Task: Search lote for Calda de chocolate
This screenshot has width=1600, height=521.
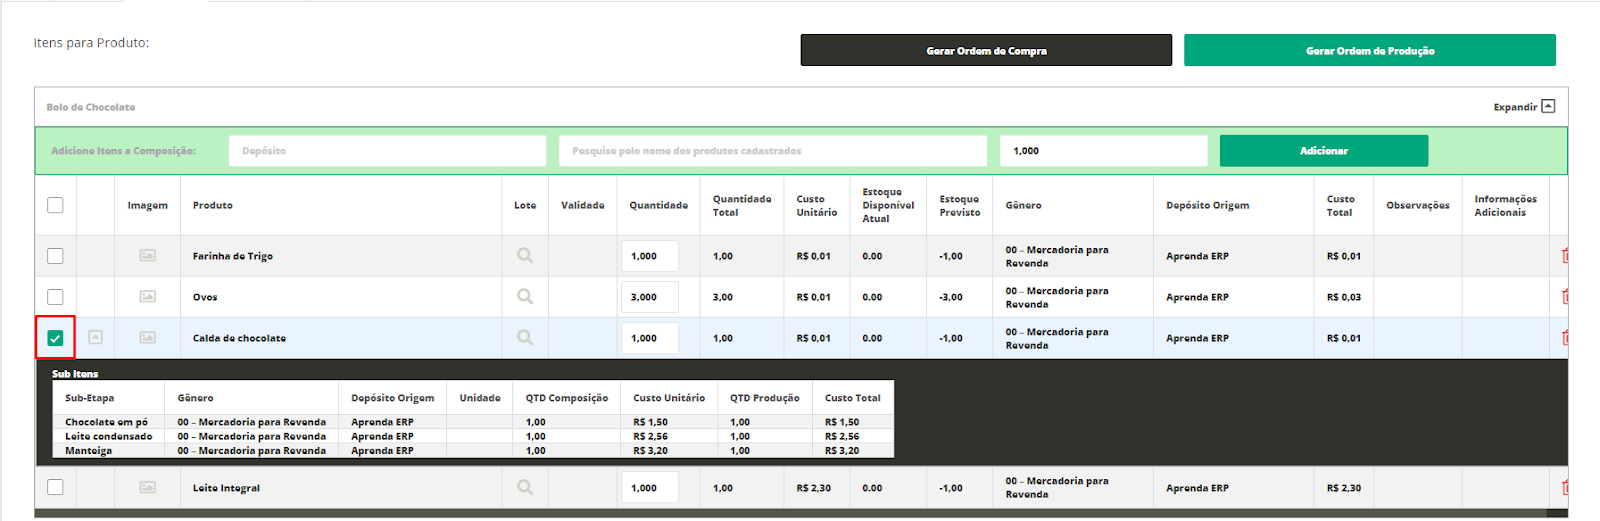Action: [525, 338]
